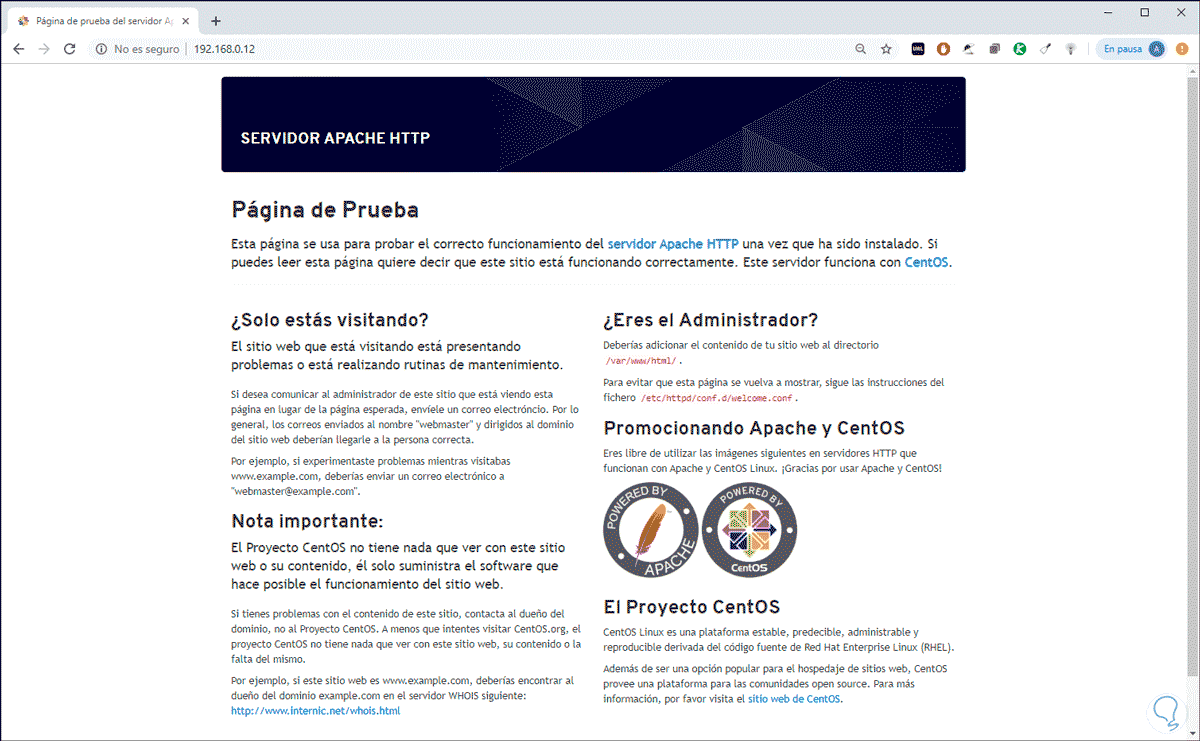This screenshot has height=741, width=1200.
Task: Follow the 'servidor Apache HTTP' link
Action: click(673, 244)
